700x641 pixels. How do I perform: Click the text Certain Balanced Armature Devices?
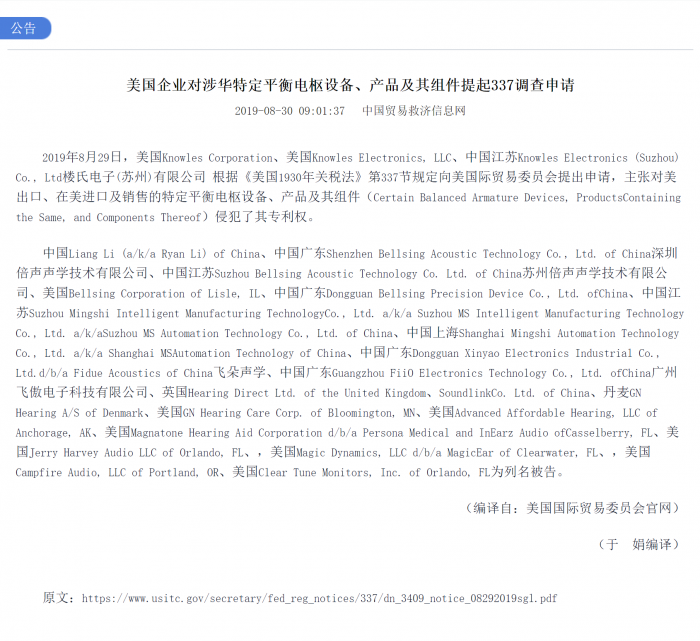coord(469,197)
